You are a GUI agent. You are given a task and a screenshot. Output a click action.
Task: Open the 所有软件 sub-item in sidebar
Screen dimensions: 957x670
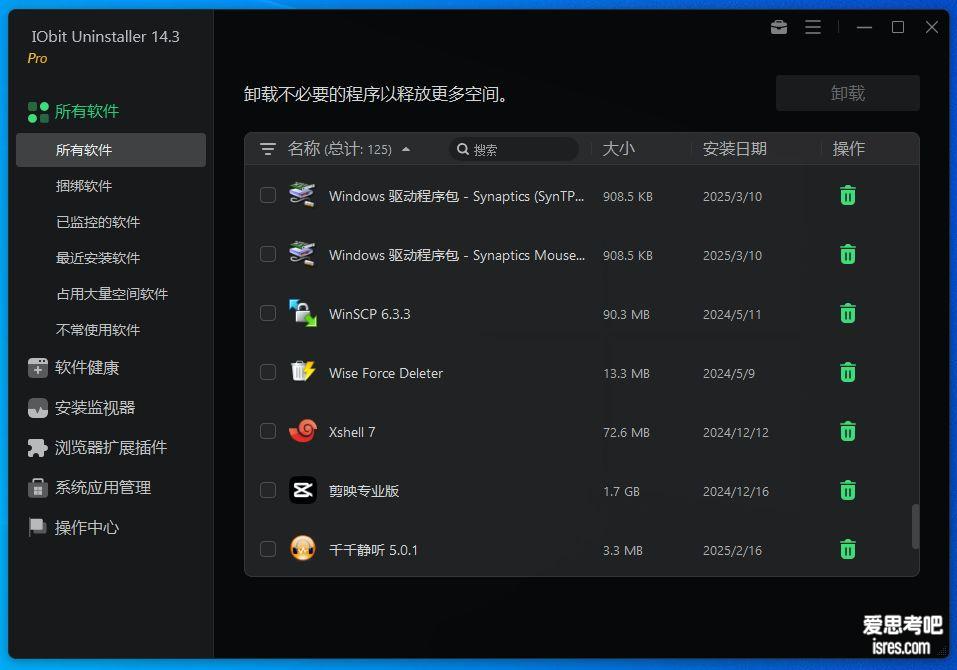(111, 150)
